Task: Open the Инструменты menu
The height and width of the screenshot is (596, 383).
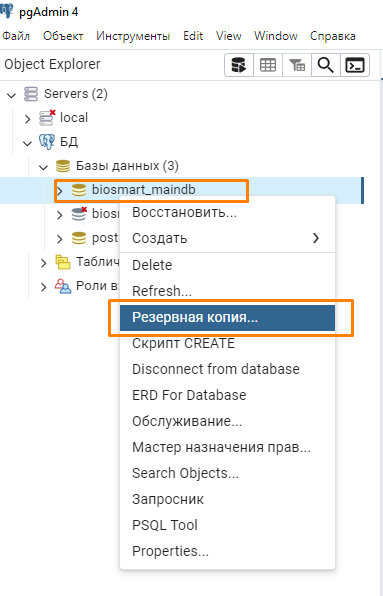Action: coord(133,36)
